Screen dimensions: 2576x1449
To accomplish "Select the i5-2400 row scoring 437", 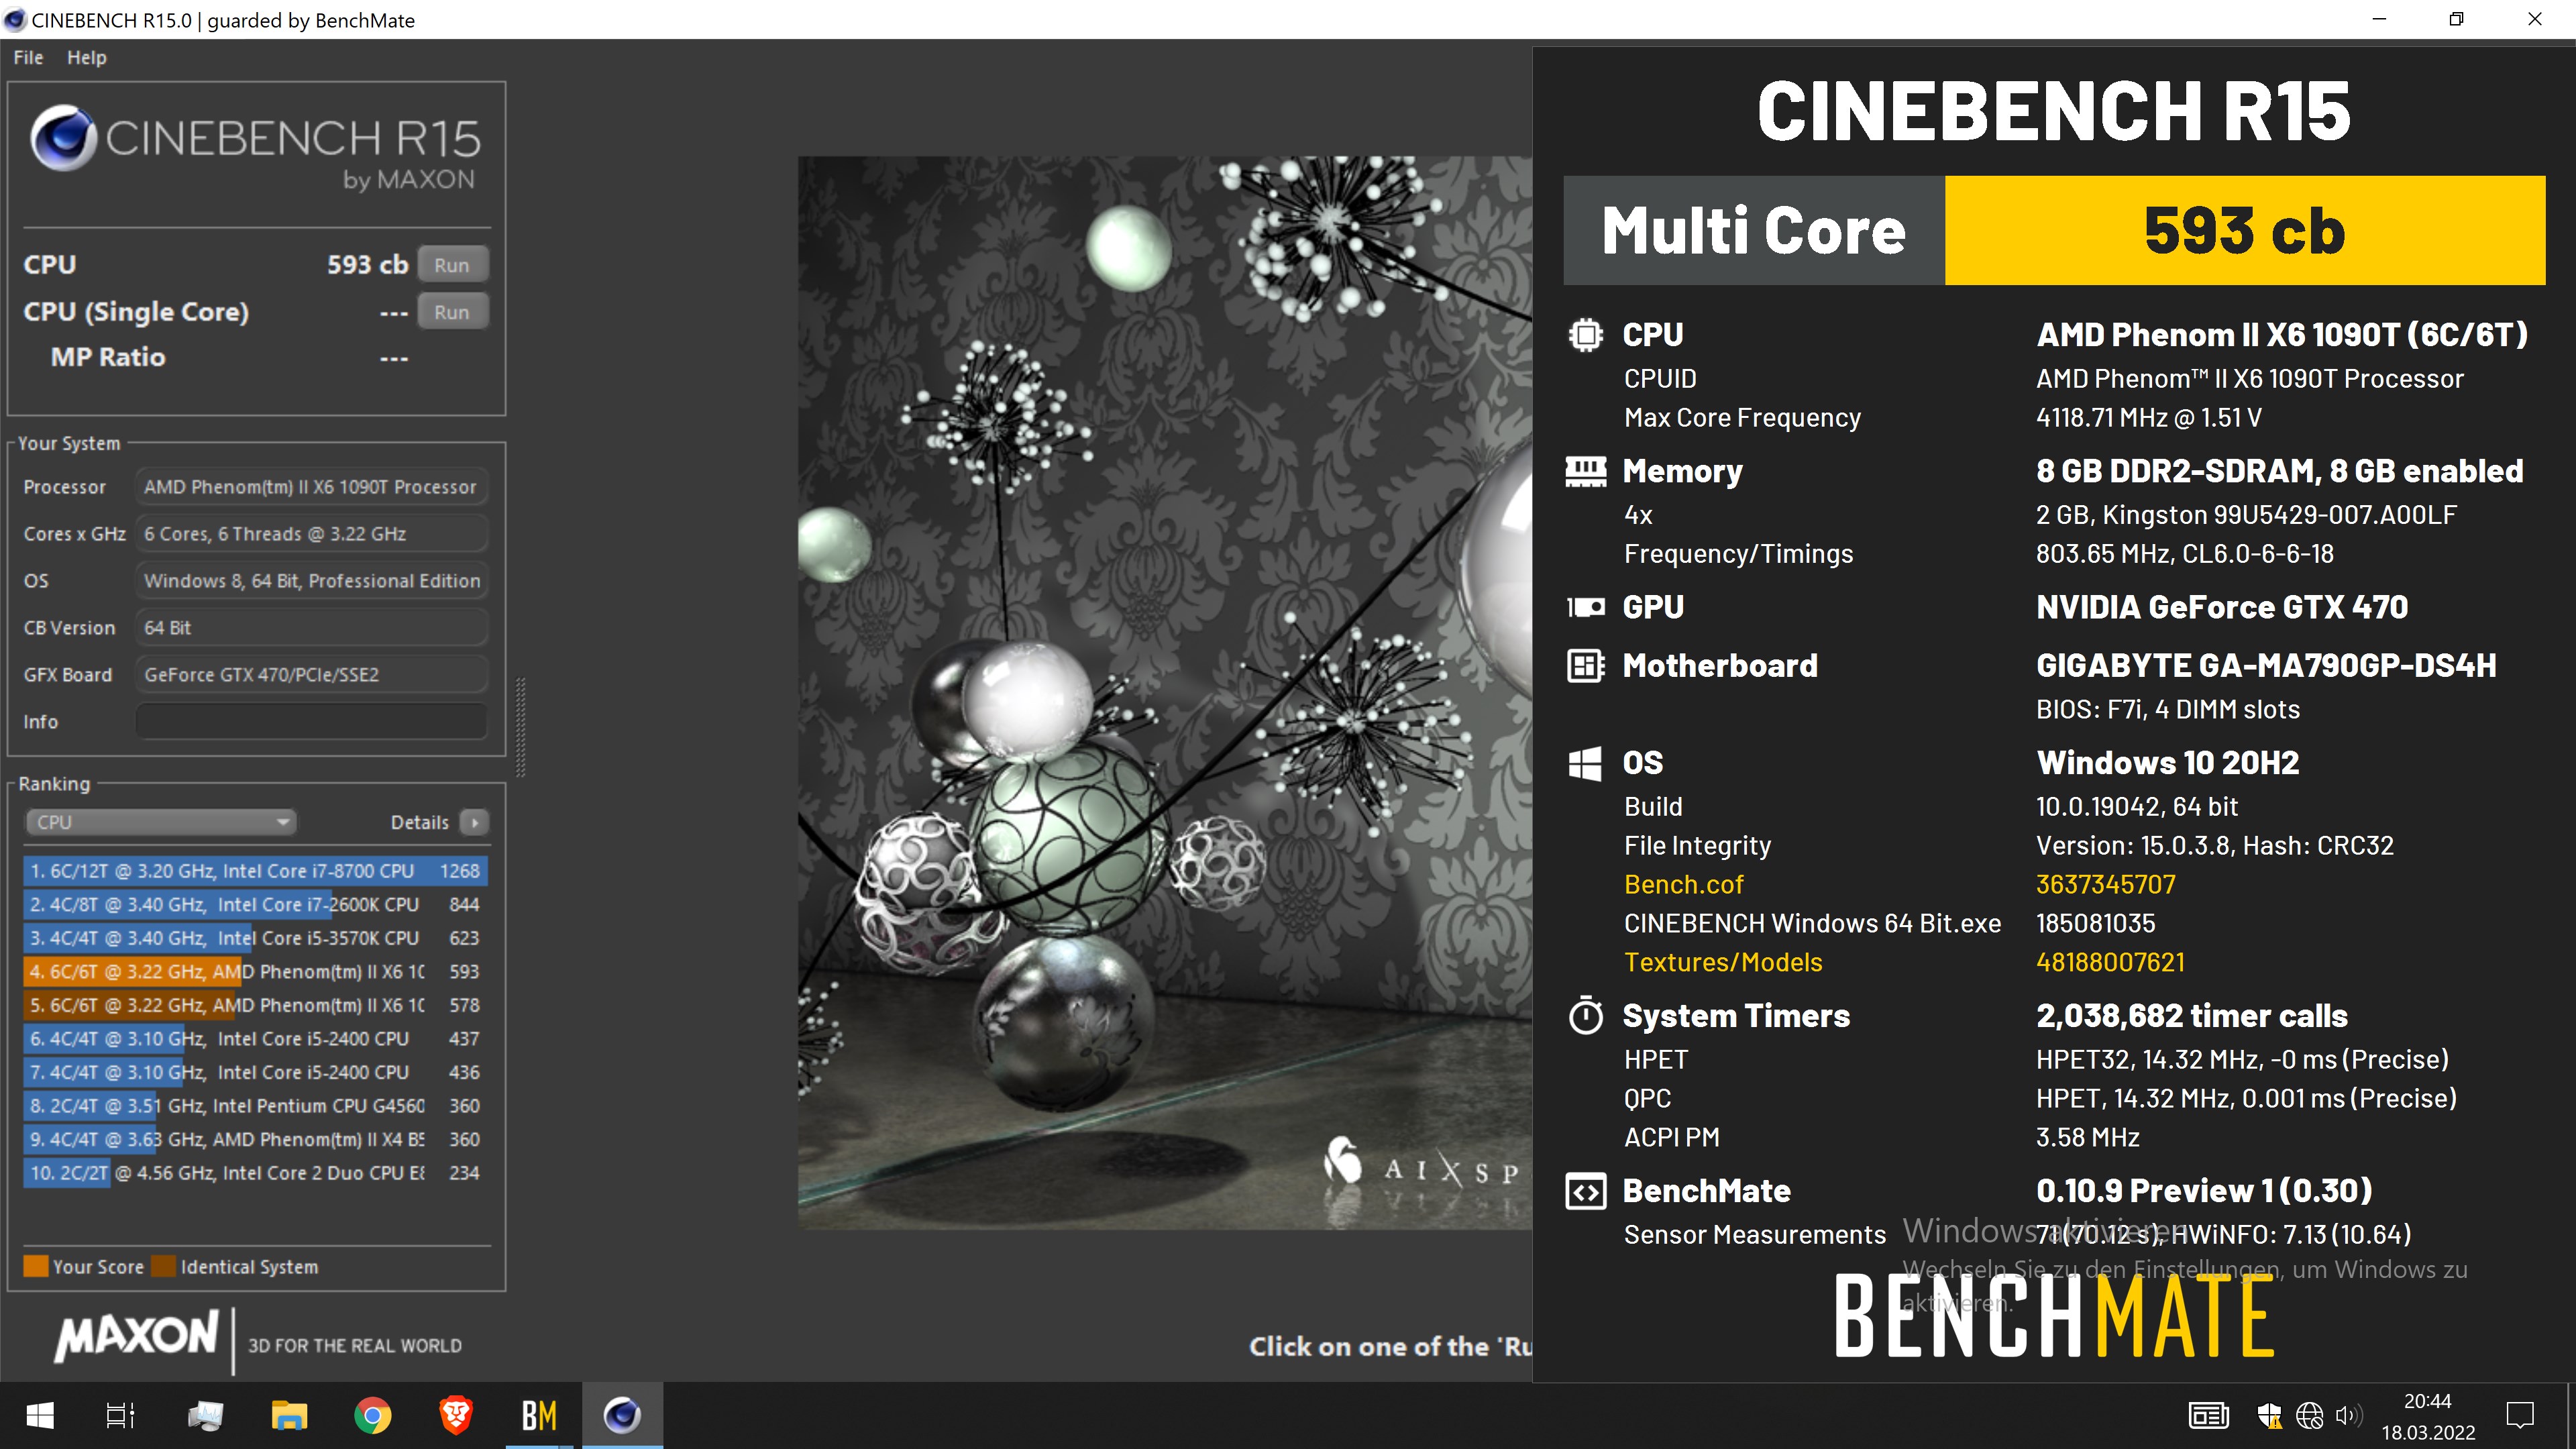I will tap(256, 1038).
